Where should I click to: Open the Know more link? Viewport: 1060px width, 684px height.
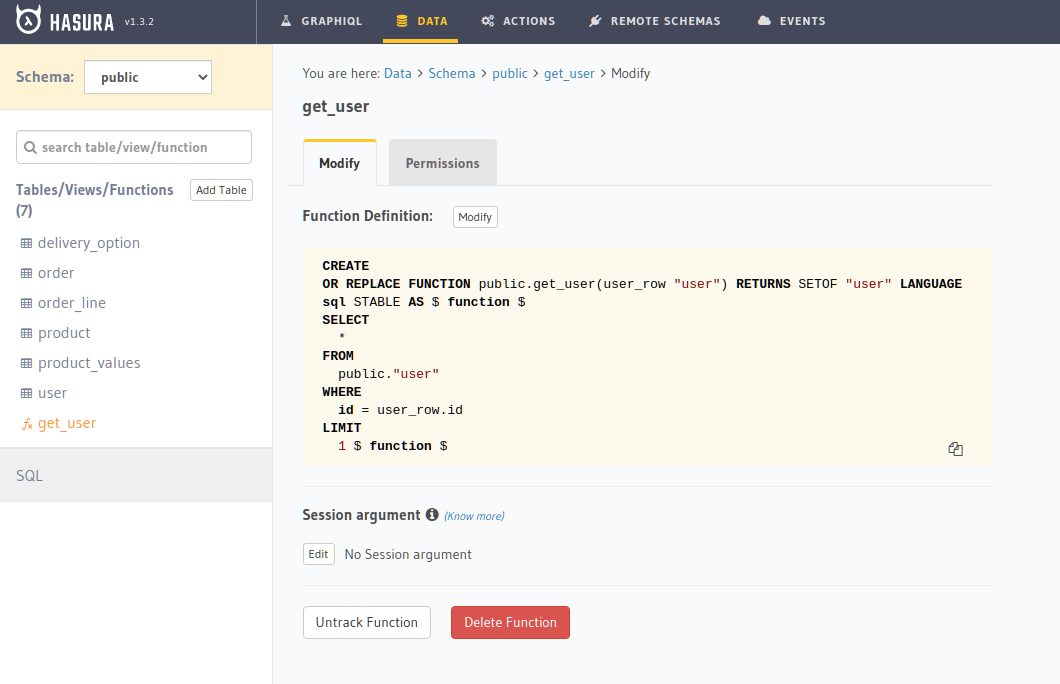pyautogui.click(x=474, y=515)
